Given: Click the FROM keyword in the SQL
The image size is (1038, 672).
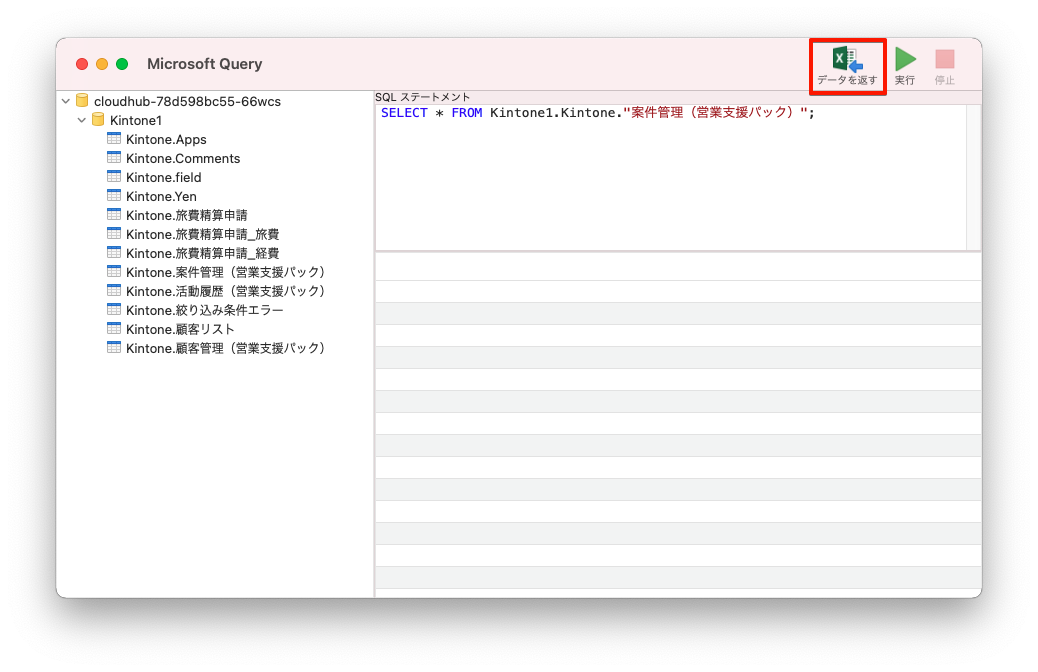Looking at the screenshot, I should 467,113.
